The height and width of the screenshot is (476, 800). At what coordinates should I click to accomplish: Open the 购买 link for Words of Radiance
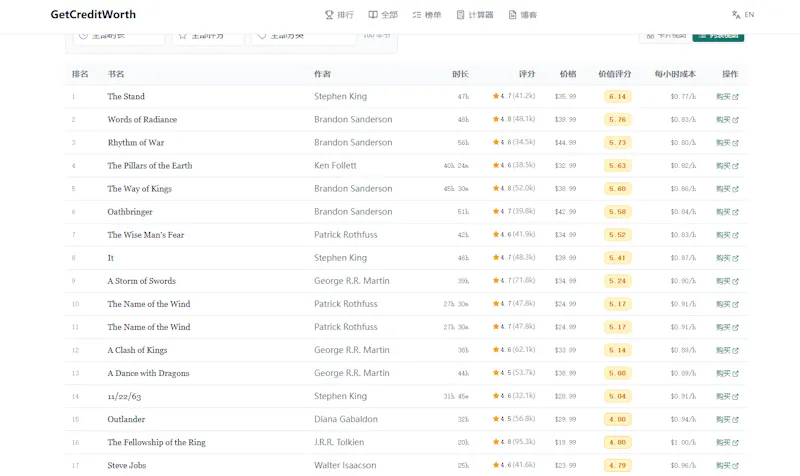[x=727, y=119]
